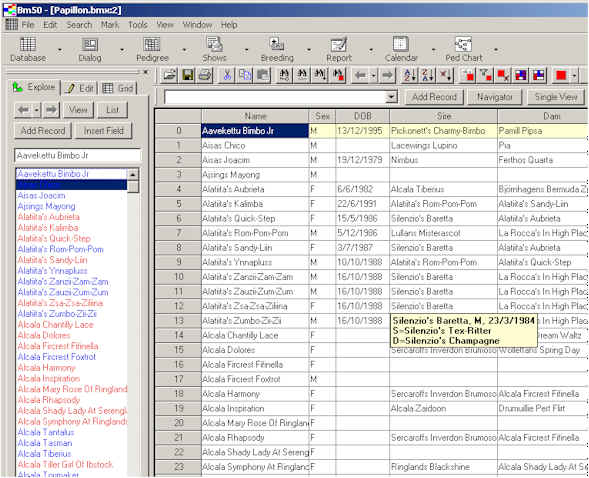Expand the dropdown arrow next to Report
Screen dimensions: 589x478
coord(371,50)
